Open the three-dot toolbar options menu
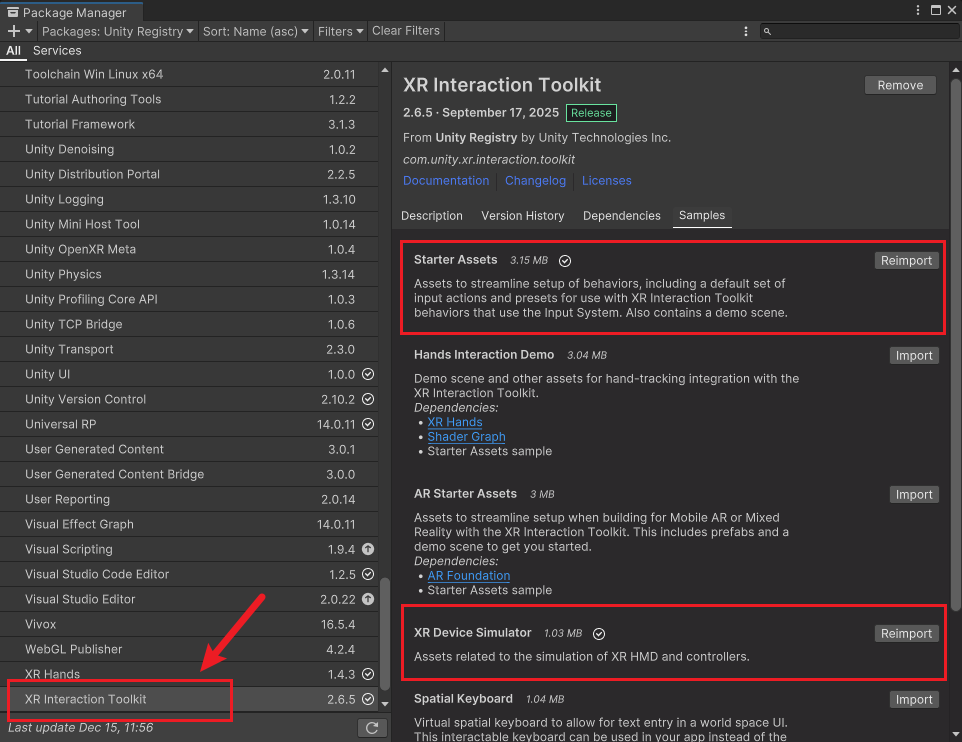This screenshot has width=962, height=742. [745, 31]
